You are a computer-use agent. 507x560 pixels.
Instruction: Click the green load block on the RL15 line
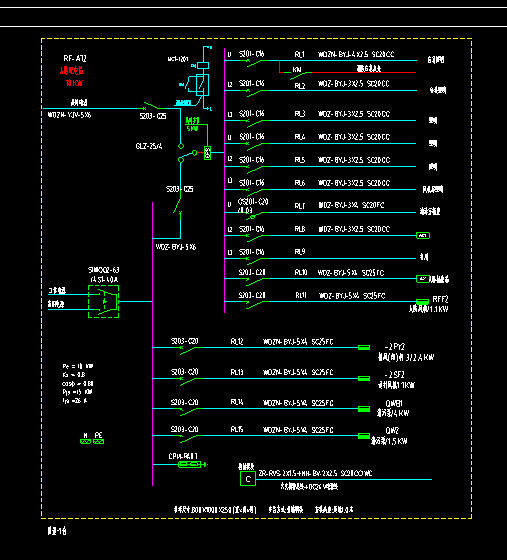click(x=364, y=436)
